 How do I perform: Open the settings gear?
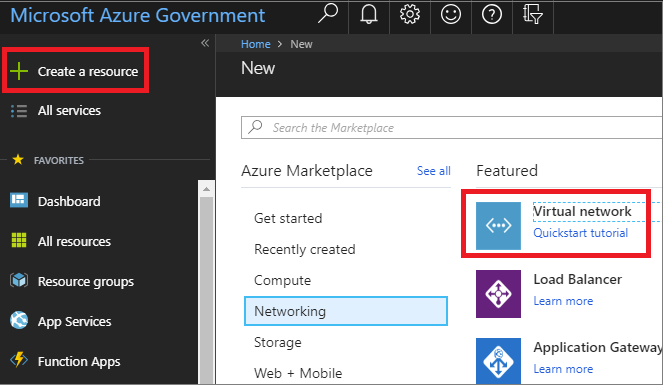[x=410, y=15]
